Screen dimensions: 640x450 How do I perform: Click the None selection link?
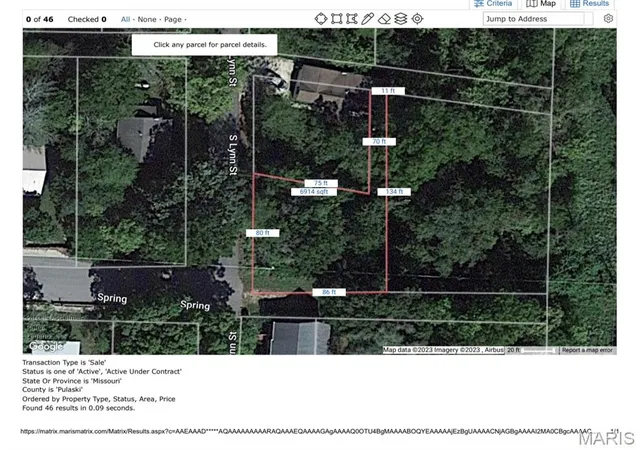pos(147,19)
